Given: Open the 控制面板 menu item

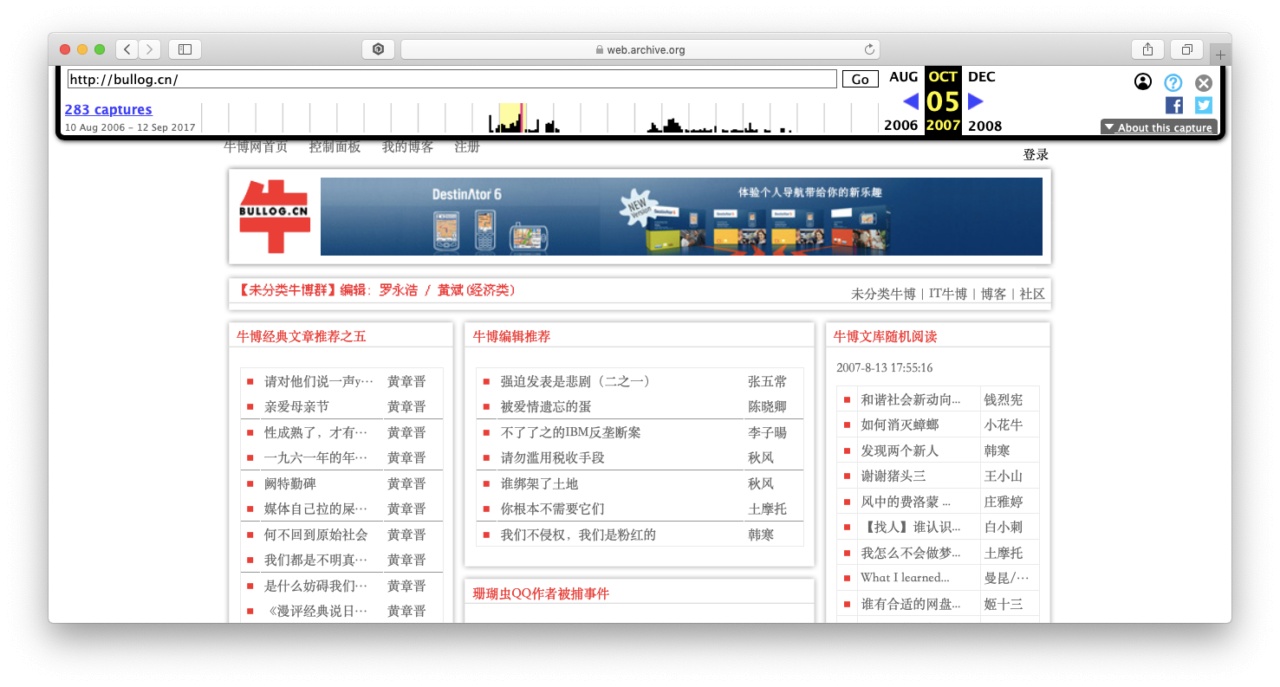Looking at the screenshot, I should point(334,147).
